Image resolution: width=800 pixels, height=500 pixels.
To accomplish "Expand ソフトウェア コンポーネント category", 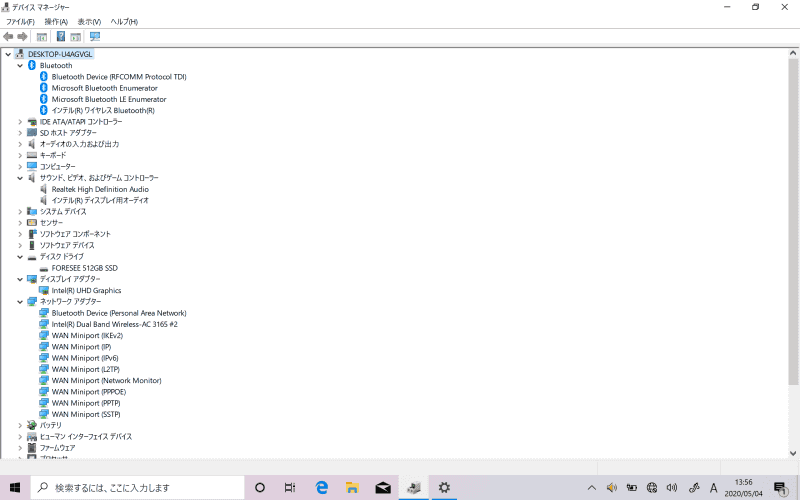I will tap(20, 234).
